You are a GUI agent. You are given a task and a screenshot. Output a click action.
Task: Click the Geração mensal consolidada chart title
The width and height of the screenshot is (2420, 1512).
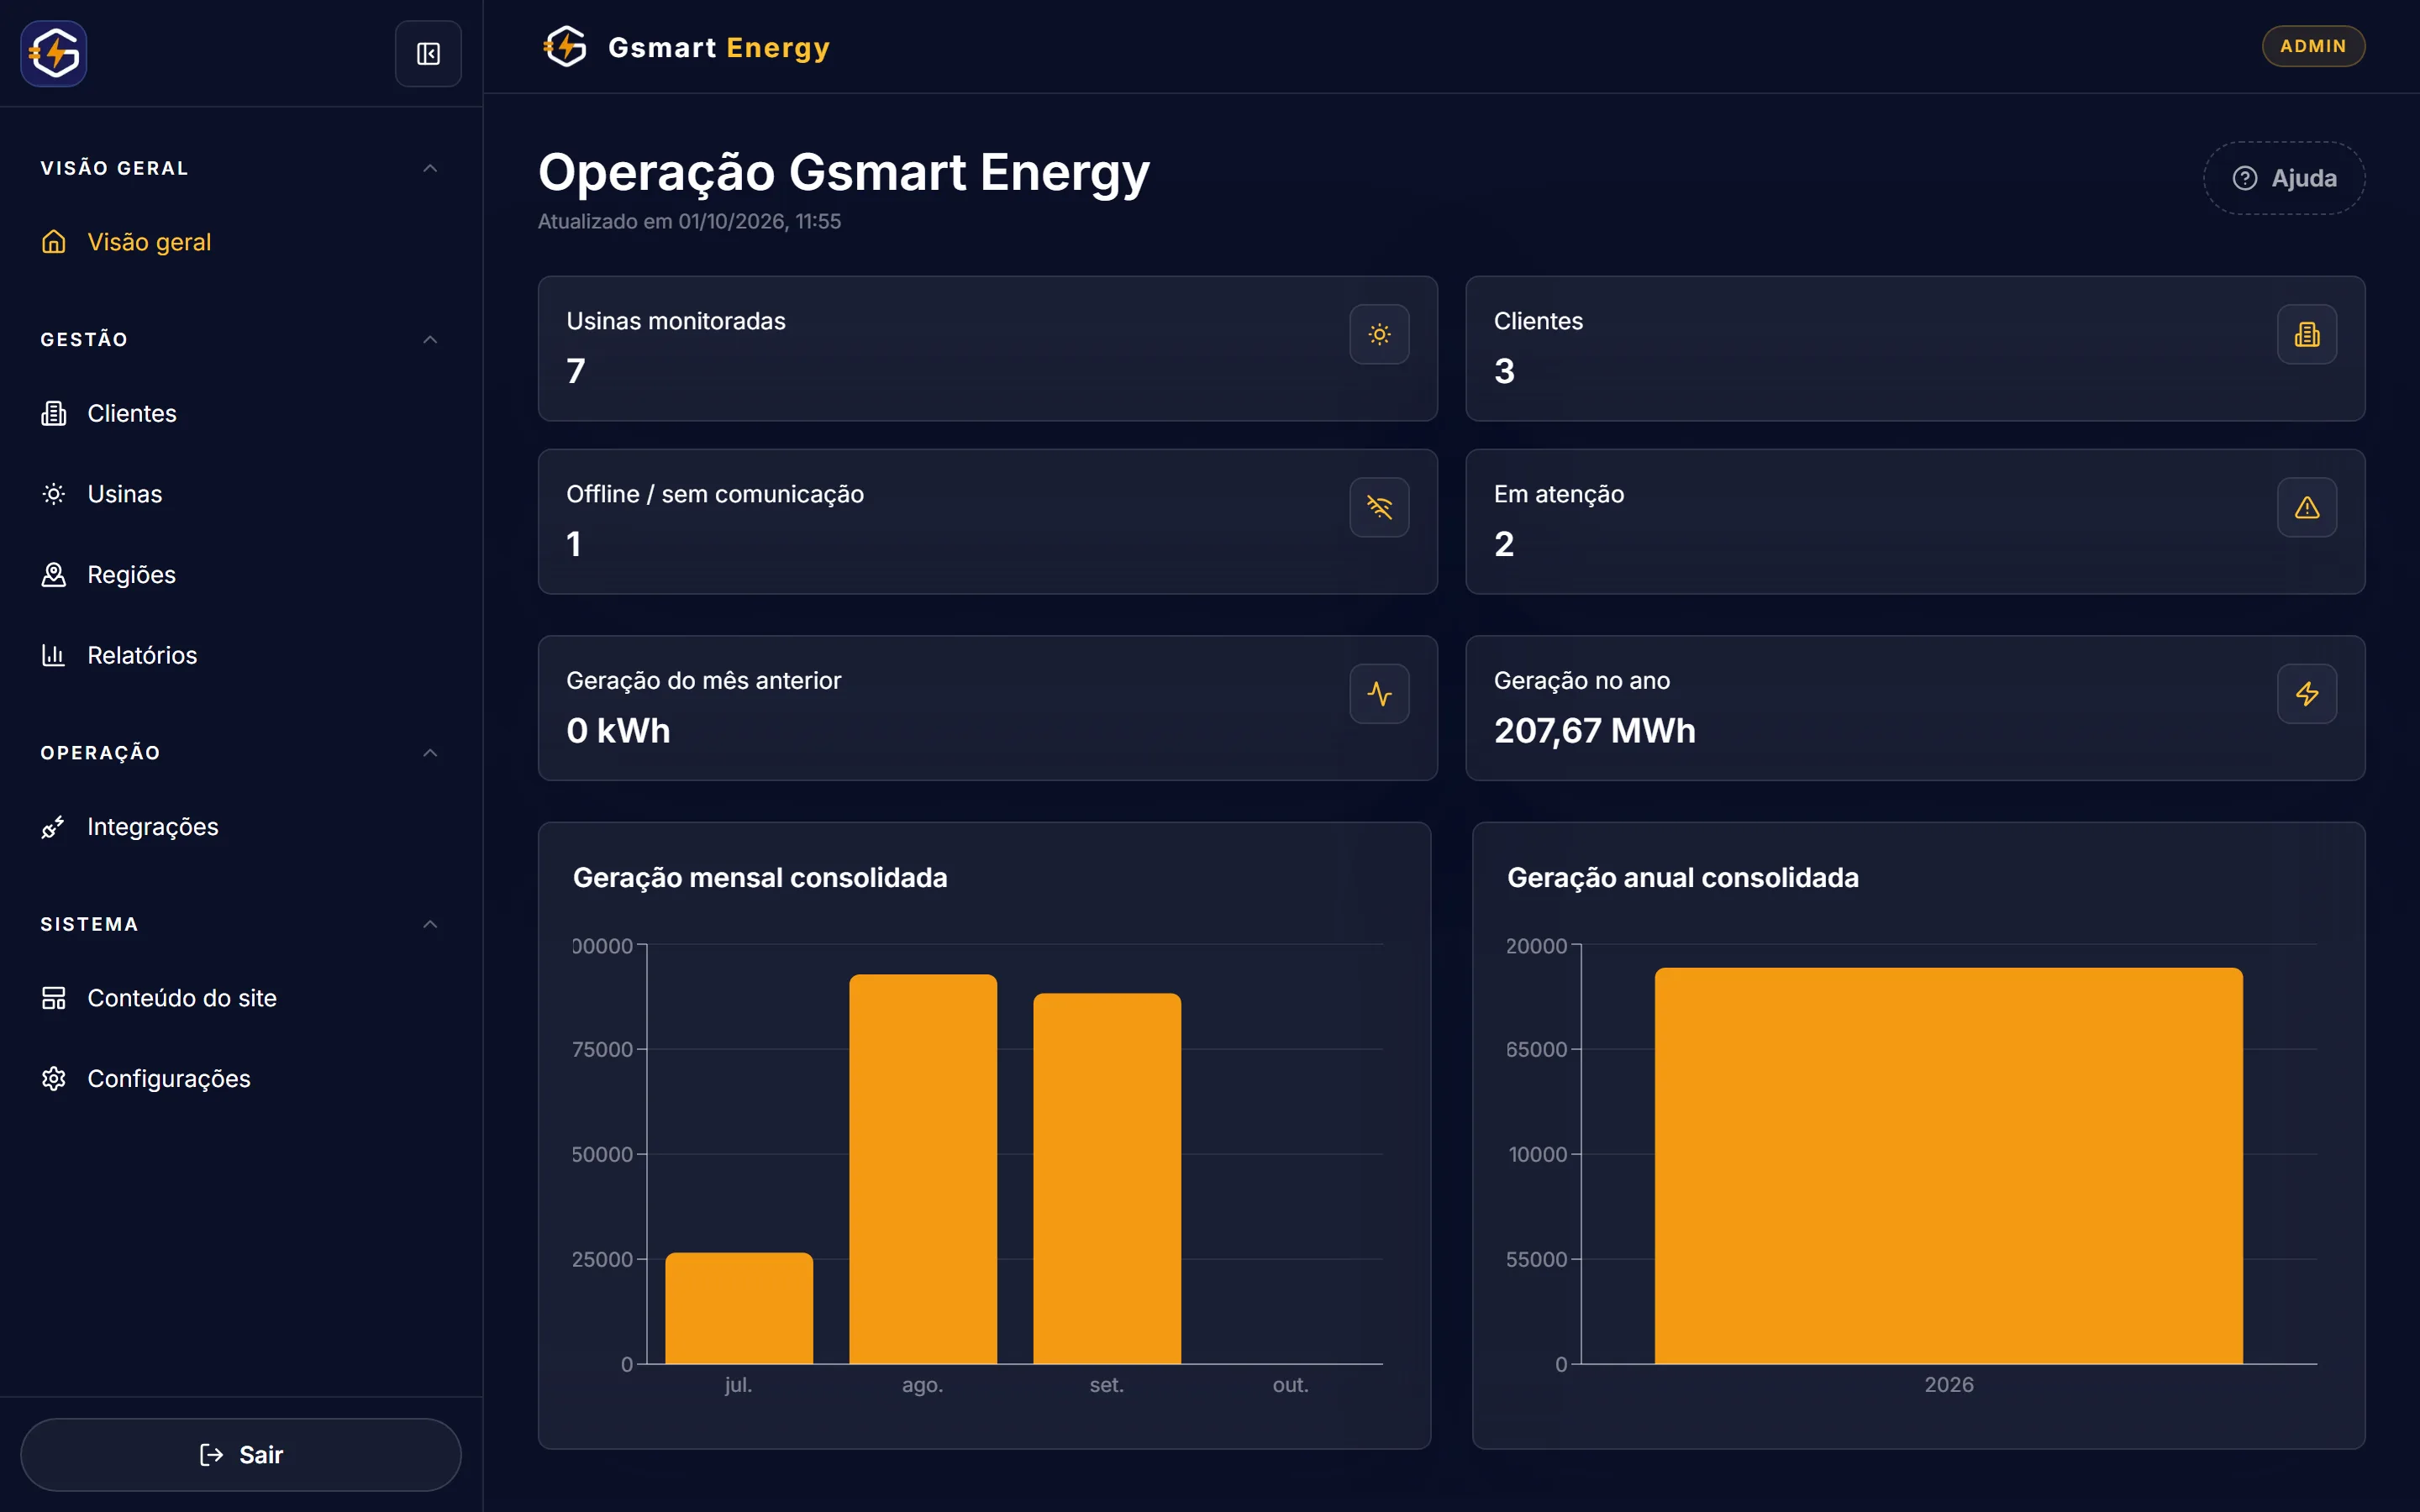pos(760,878)
